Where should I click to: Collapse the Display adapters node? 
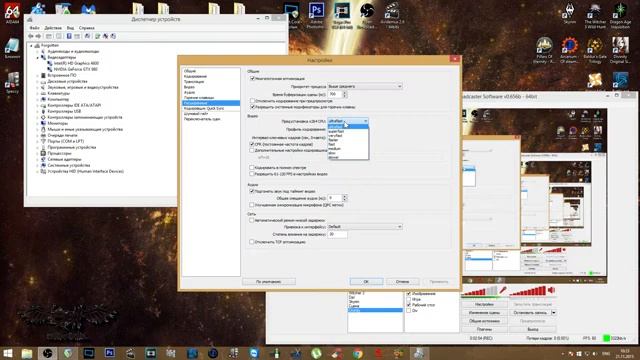coord(38,58)
